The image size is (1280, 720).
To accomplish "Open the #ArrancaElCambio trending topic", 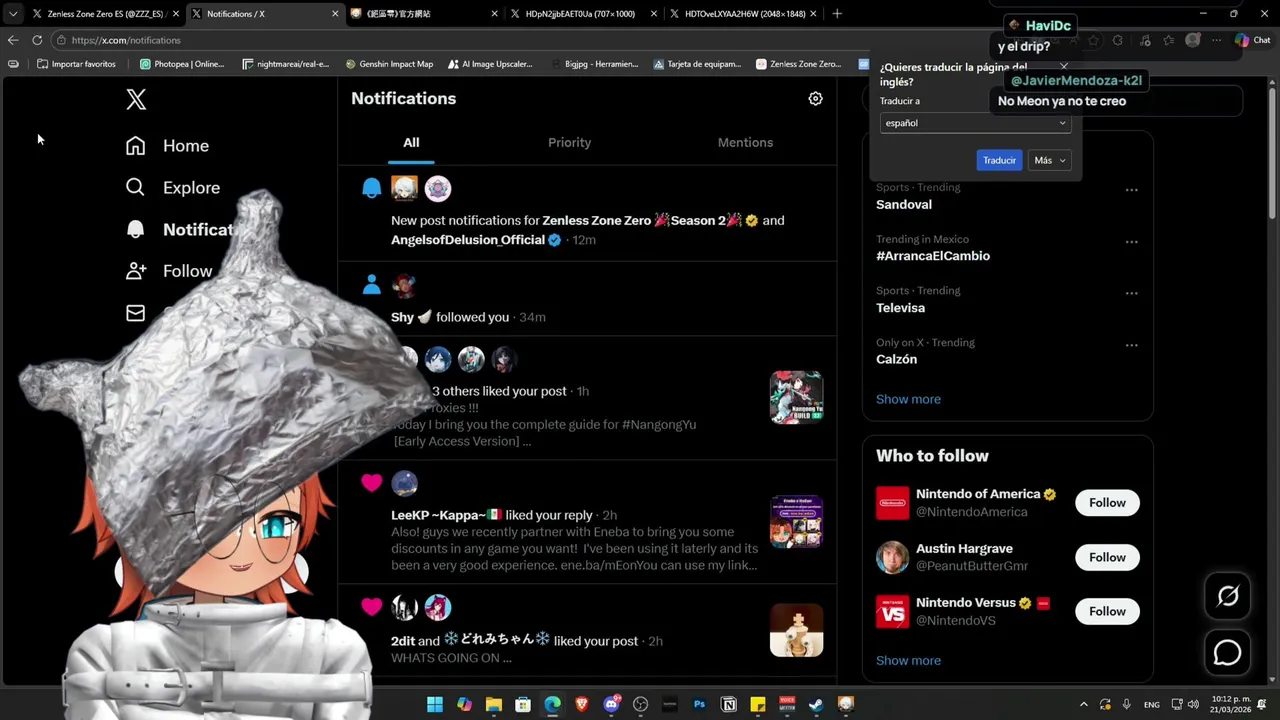I will (933, 256).
